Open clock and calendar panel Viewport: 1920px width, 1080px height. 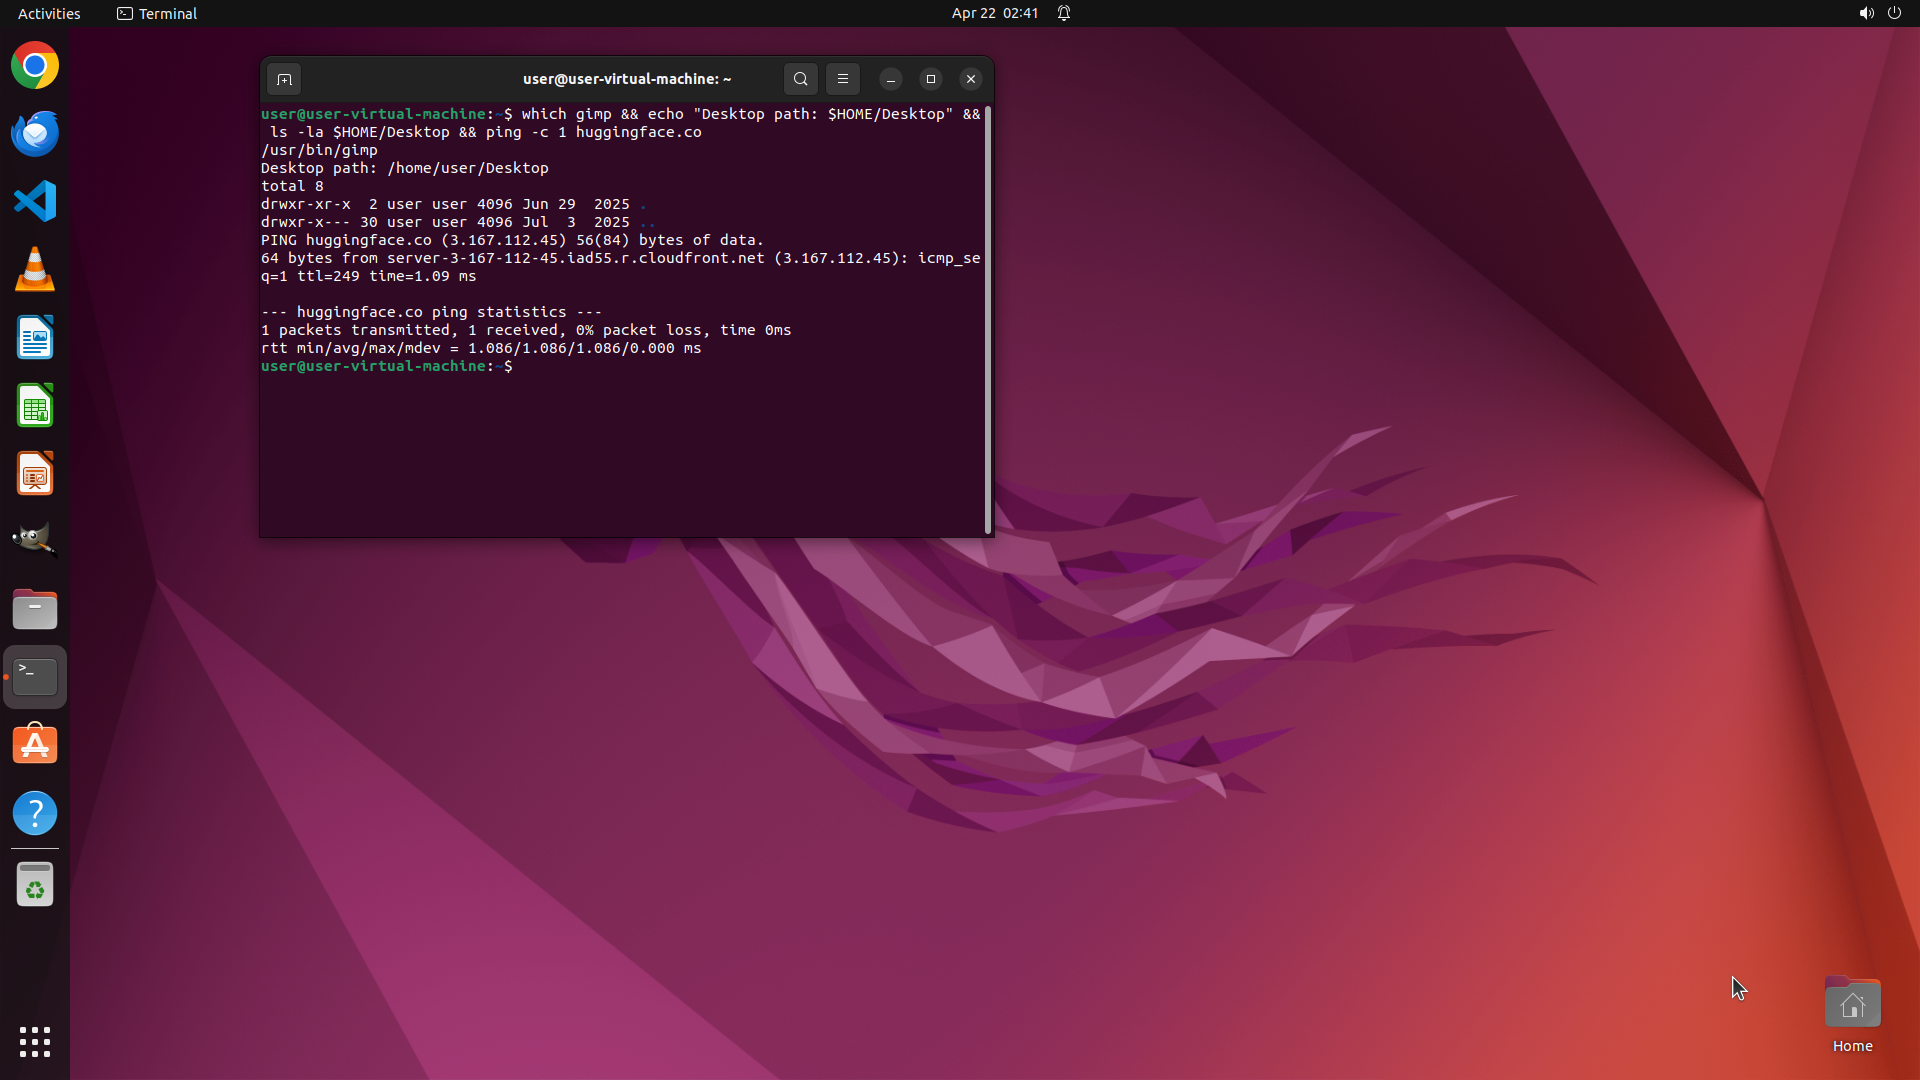click(994, 13)
